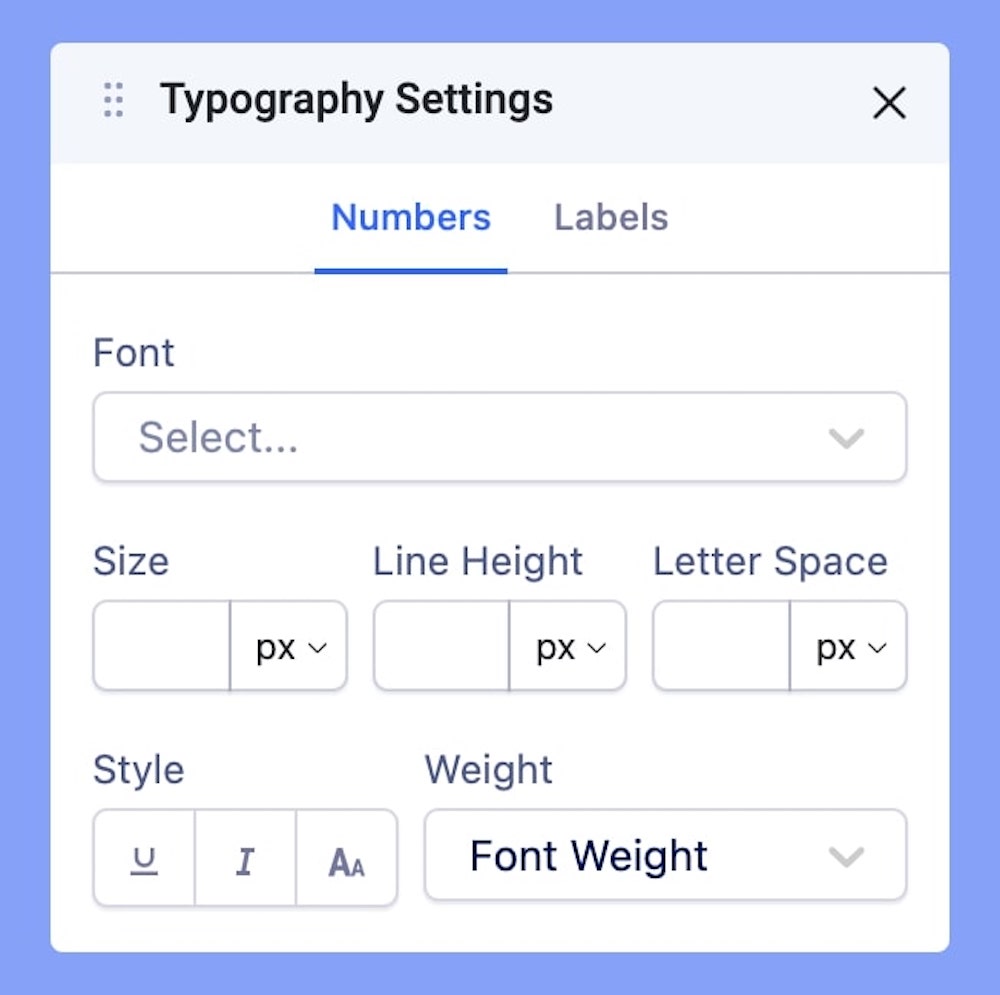Toggle the small caps style button
Viewport: 1000px width, 995px height.
click(x=346, y=859)
